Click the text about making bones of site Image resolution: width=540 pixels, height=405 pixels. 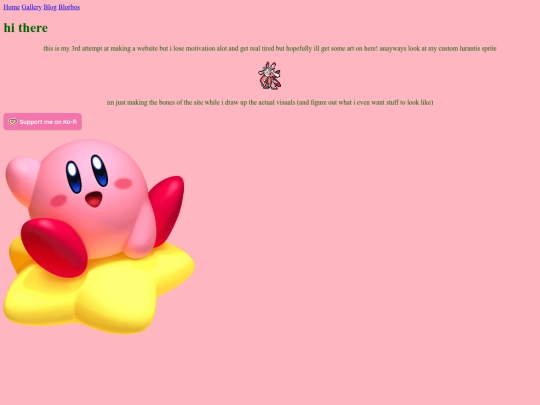tap(270, 102)
